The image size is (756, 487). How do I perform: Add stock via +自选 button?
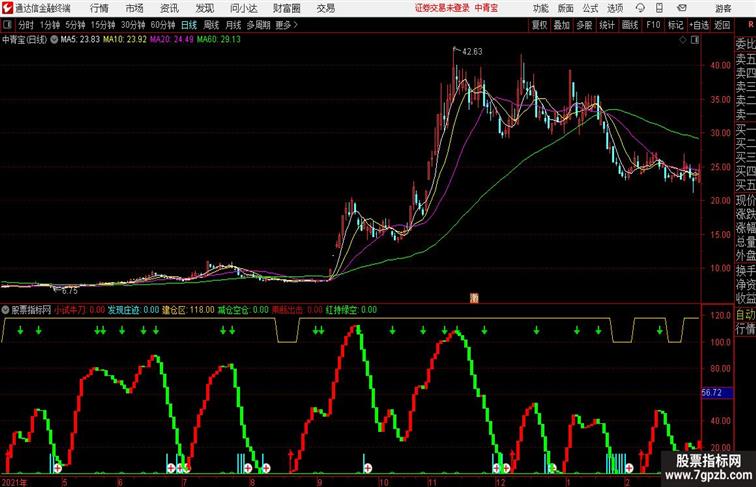point(699,25)
